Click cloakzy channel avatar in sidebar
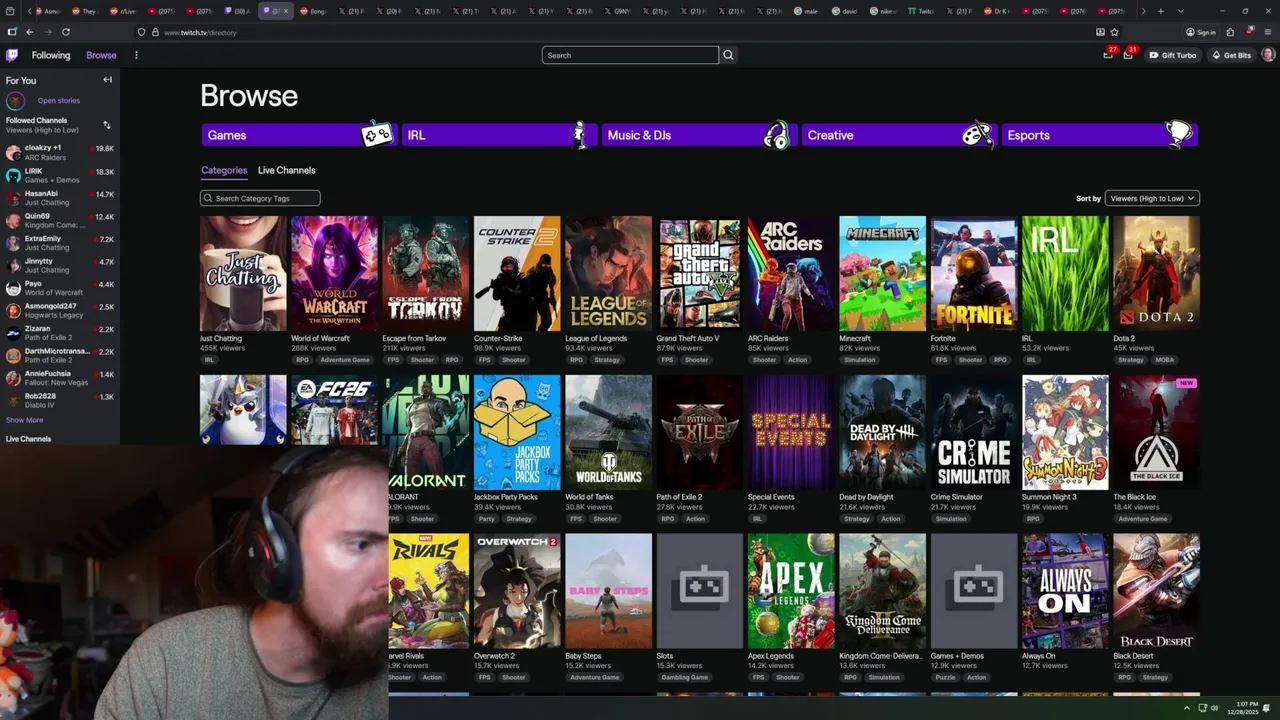1280x720 pixels. coord(13,153)
